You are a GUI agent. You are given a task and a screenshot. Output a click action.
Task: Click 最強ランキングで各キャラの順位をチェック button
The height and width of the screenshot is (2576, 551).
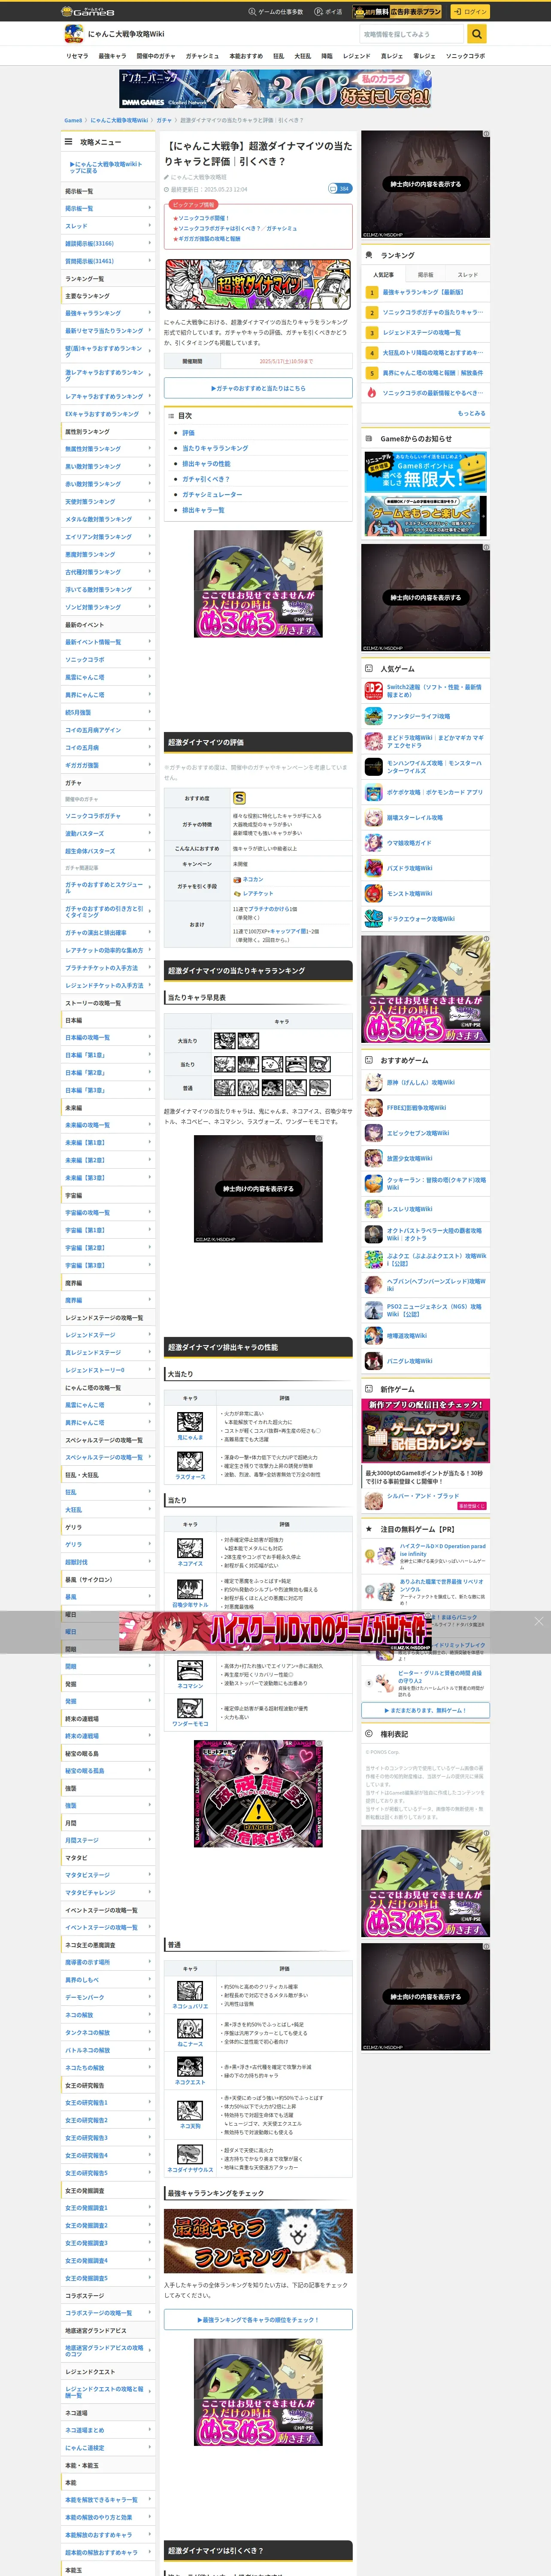tap(258, 2320)
